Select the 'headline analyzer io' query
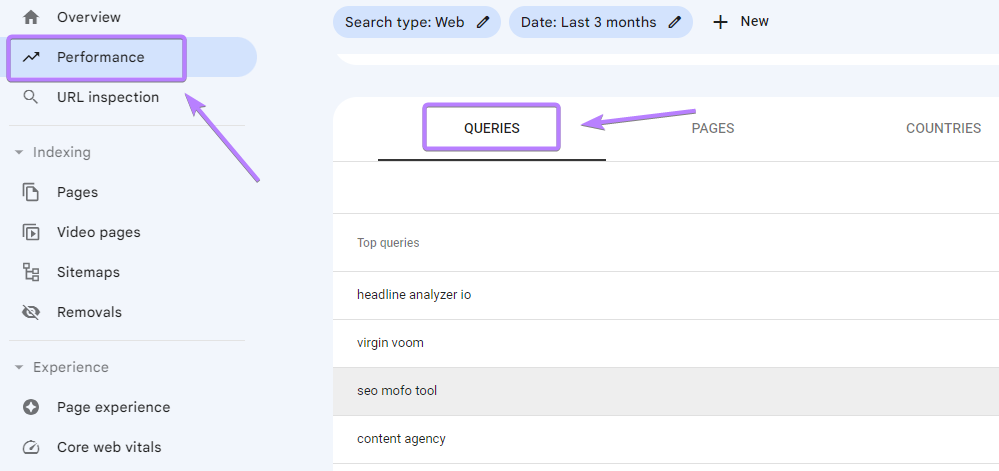 414,295
